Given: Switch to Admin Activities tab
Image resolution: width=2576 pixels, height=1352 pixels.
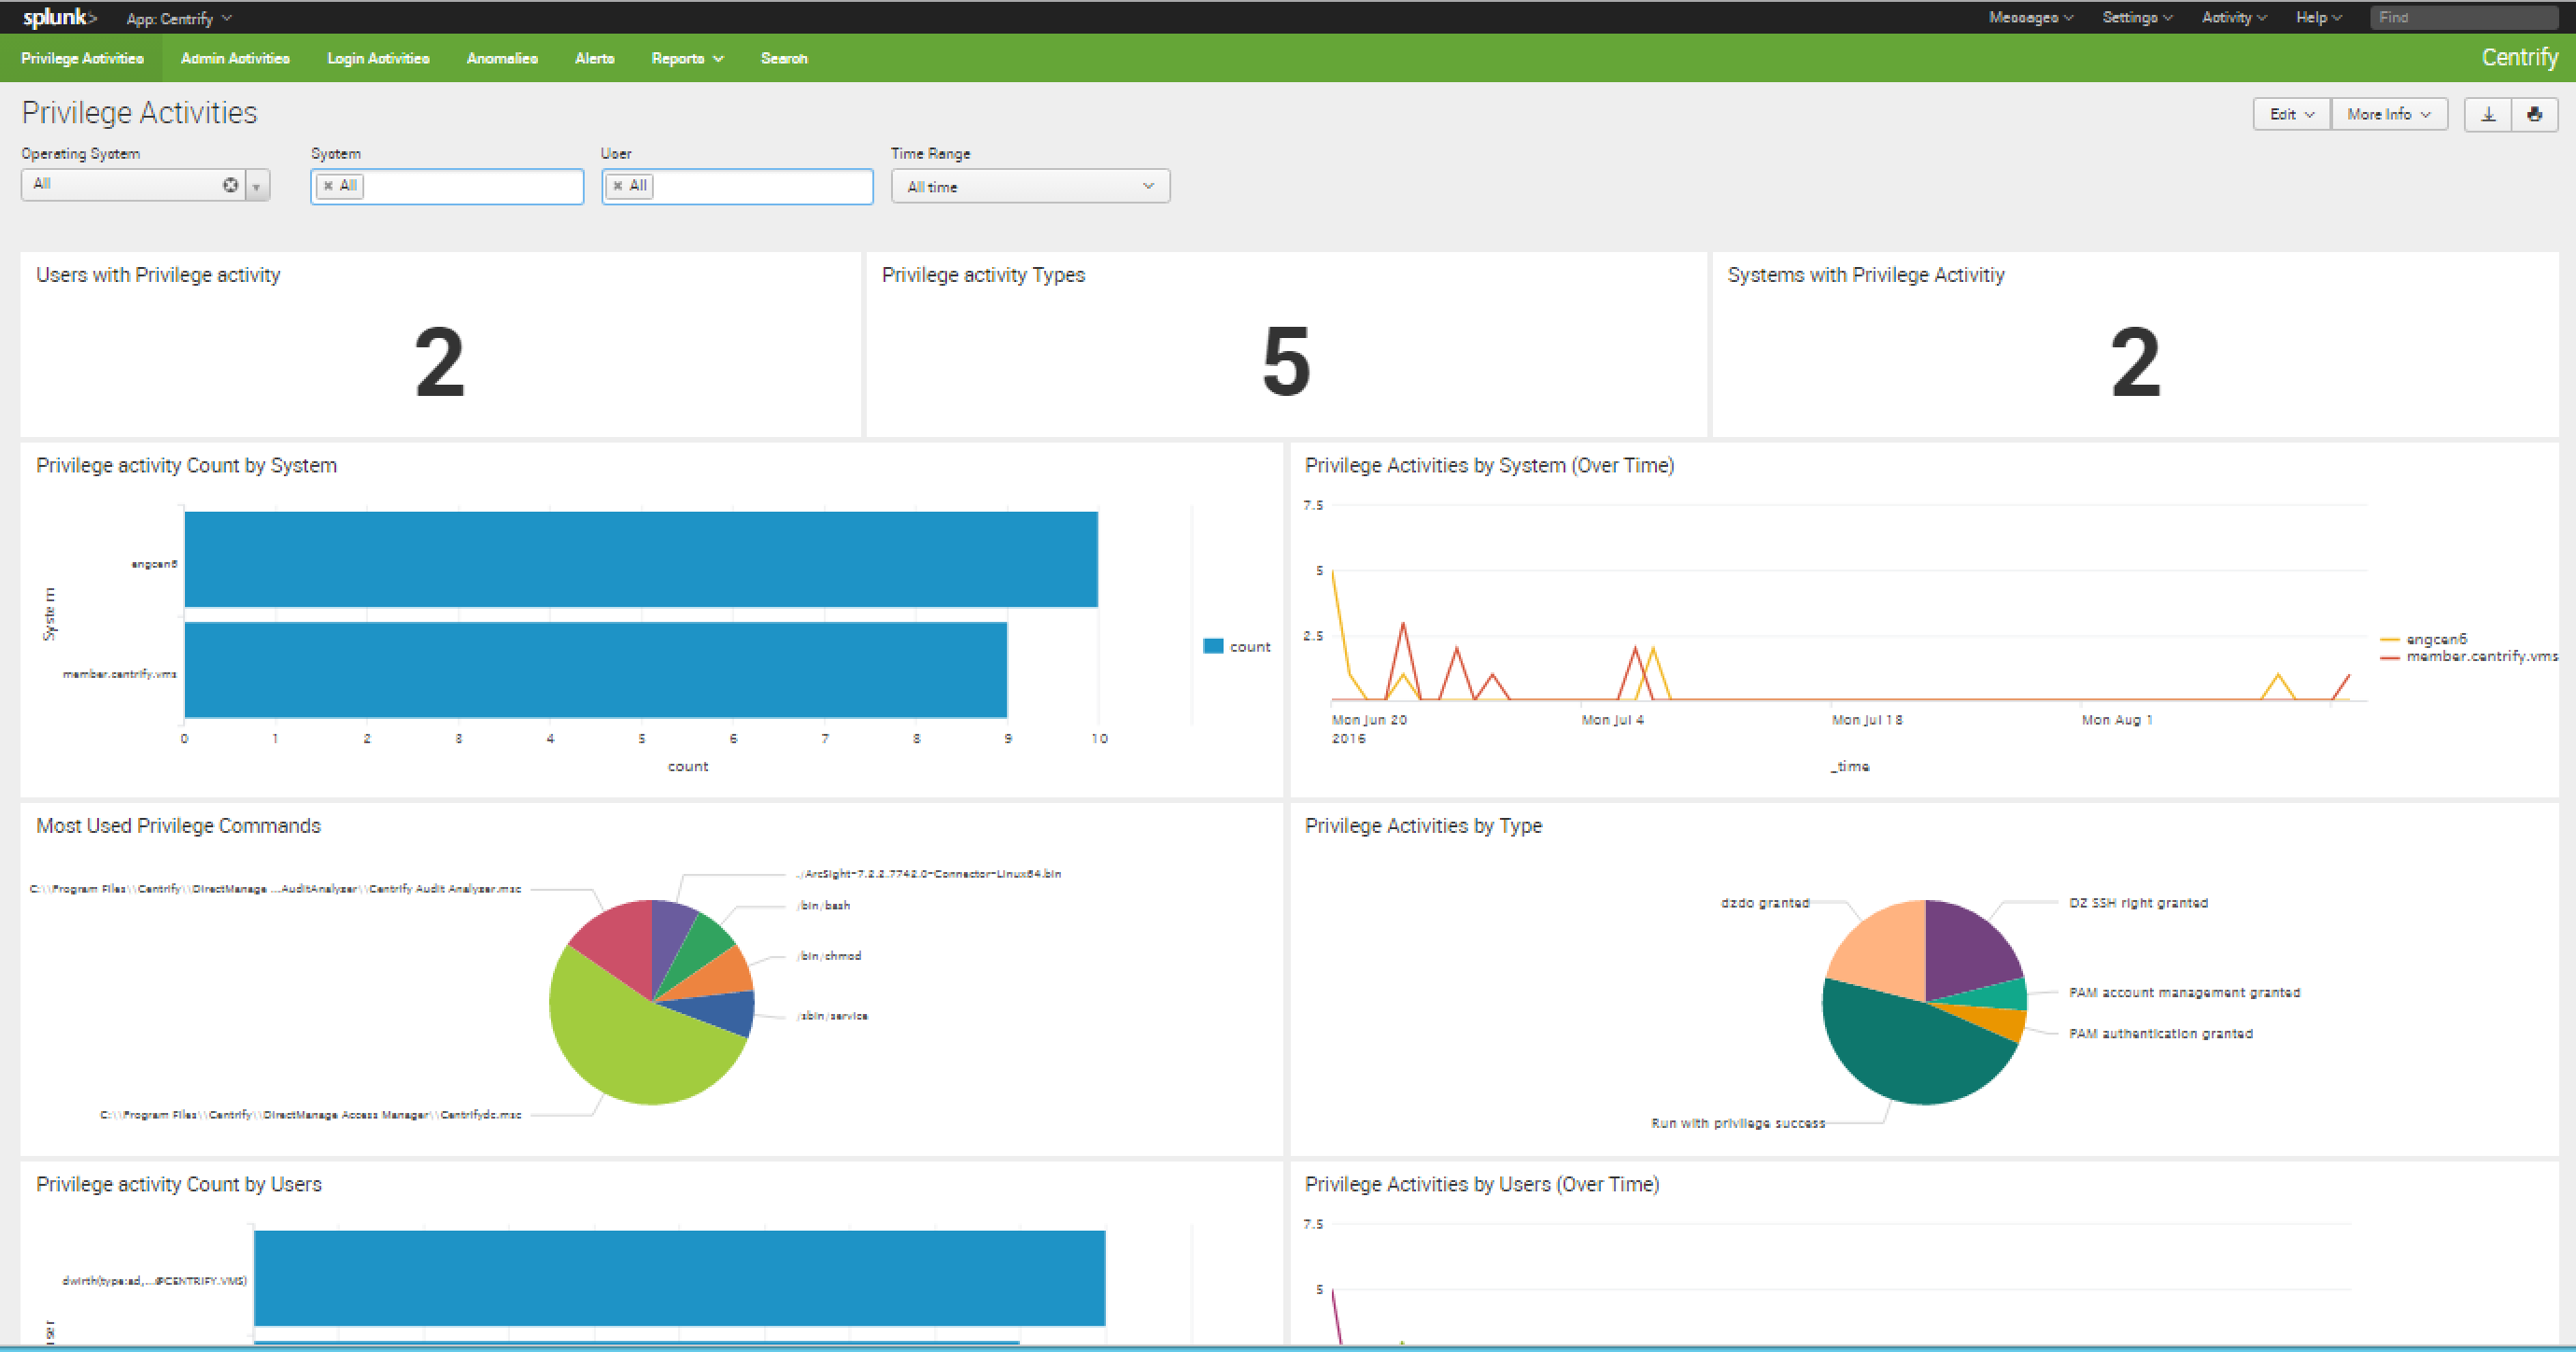Looking at the screenshot, I should [x=235, y=58].
